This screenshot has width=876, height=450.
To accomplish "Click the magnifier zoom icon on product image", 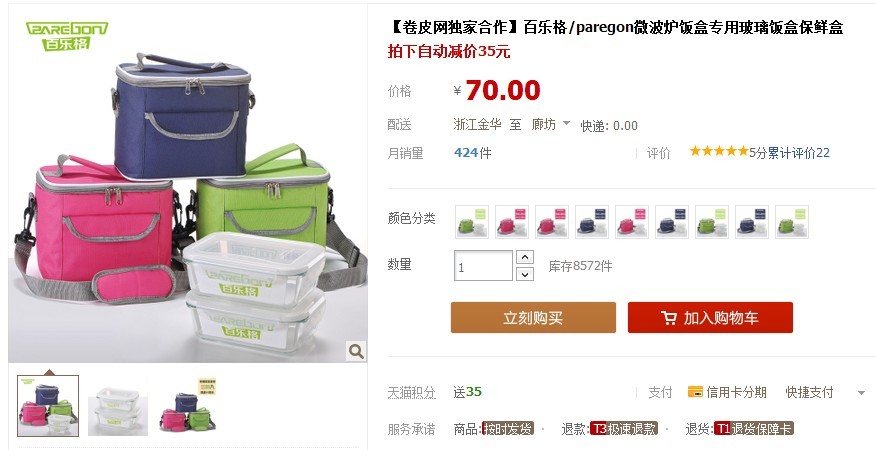I will pyautogui.click(x=356, y=351).
